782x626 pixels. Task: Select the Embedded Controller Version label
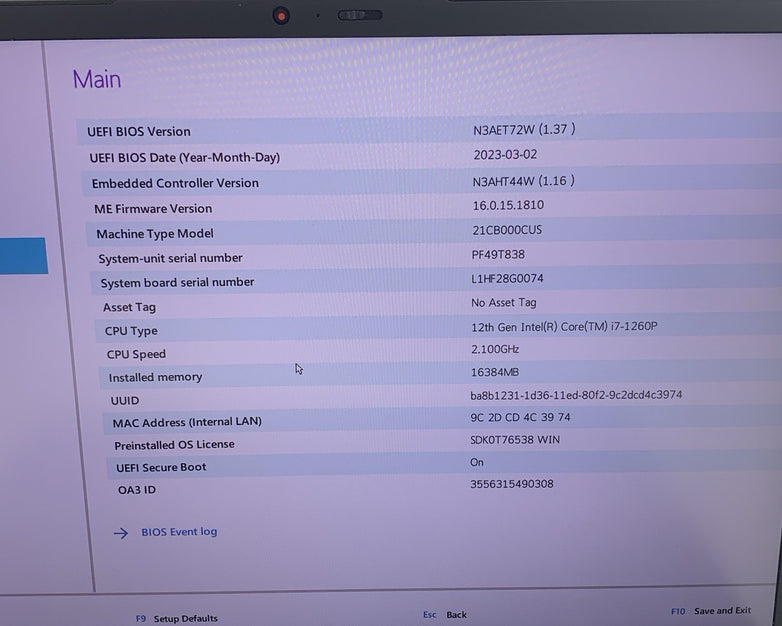(175, 183)
